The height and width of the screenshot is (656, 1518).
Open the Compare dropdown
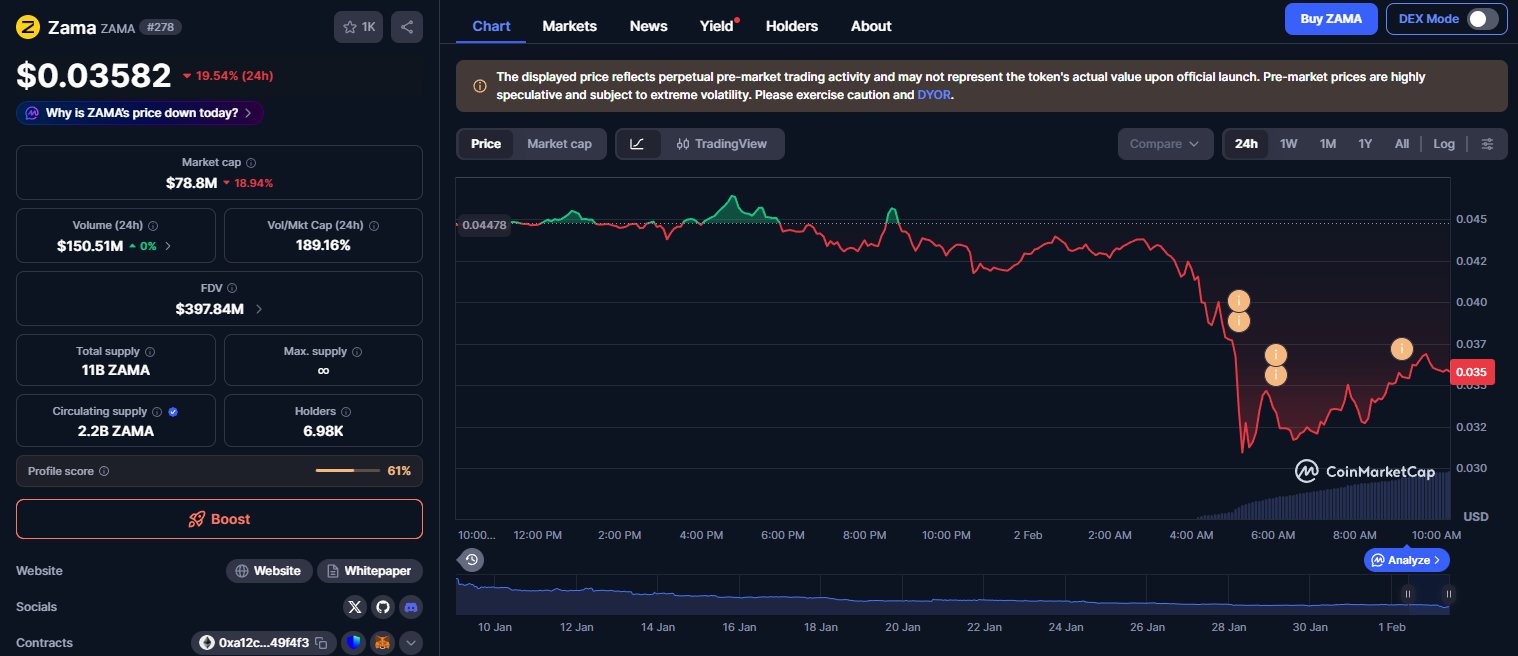coord(1165,144)
